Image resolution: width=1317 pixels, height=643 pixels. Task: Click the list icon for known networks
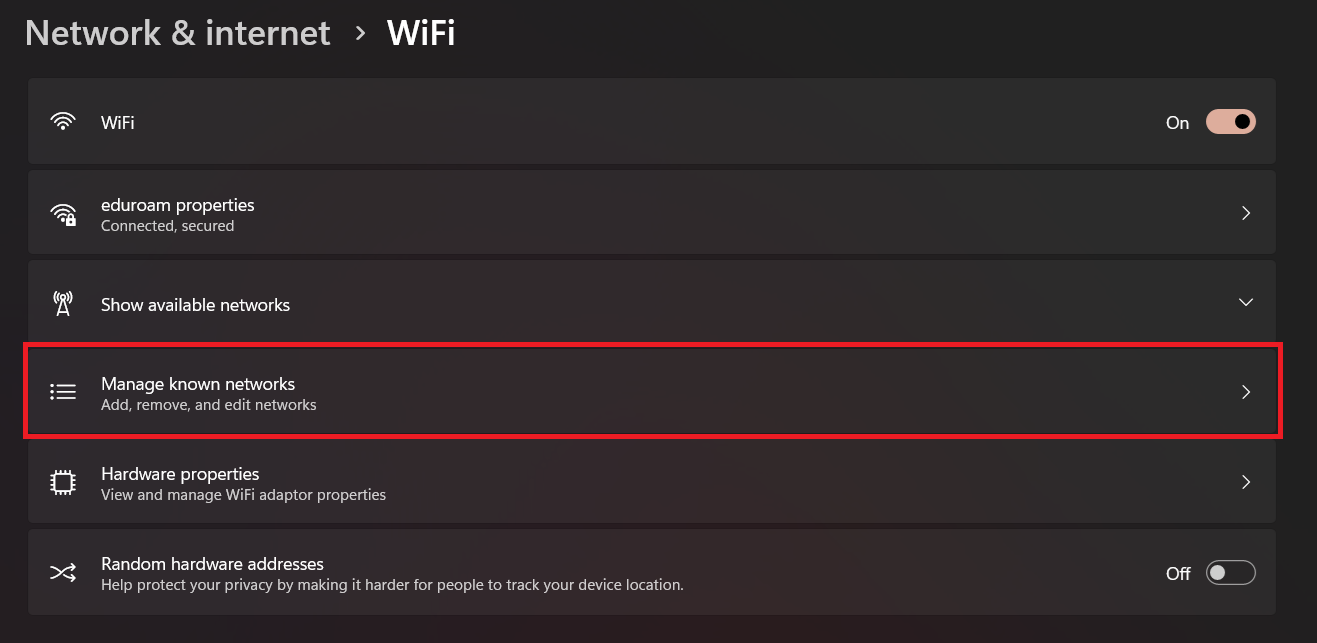[63, 392]
